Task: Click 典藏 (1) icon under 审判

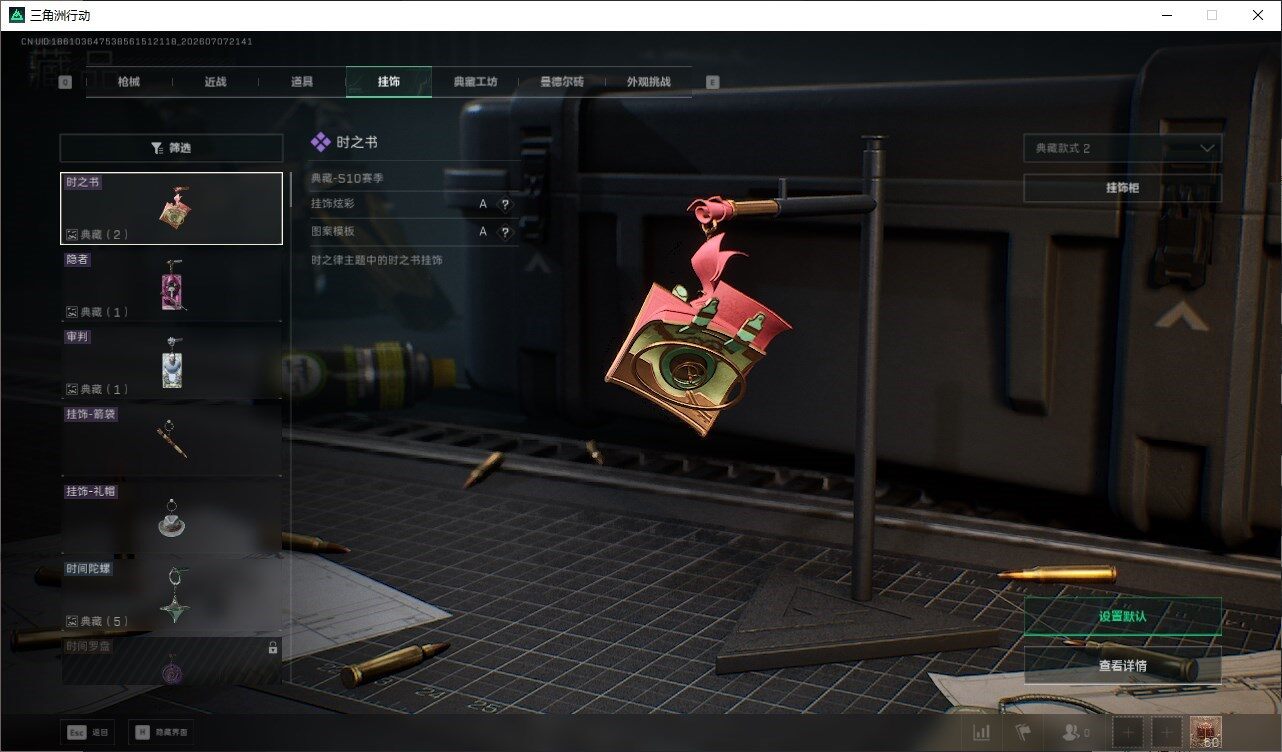Action: click(72, 389)
